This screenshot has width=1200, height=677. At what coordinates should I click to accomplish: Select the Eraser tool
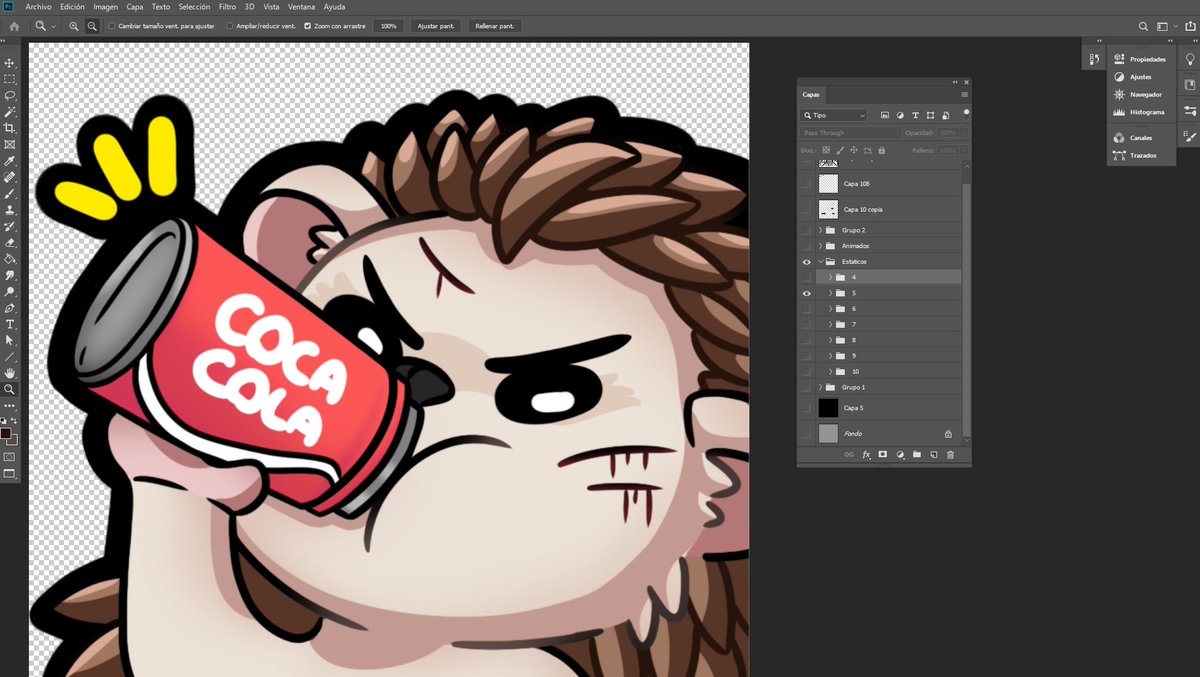point(10,242)
